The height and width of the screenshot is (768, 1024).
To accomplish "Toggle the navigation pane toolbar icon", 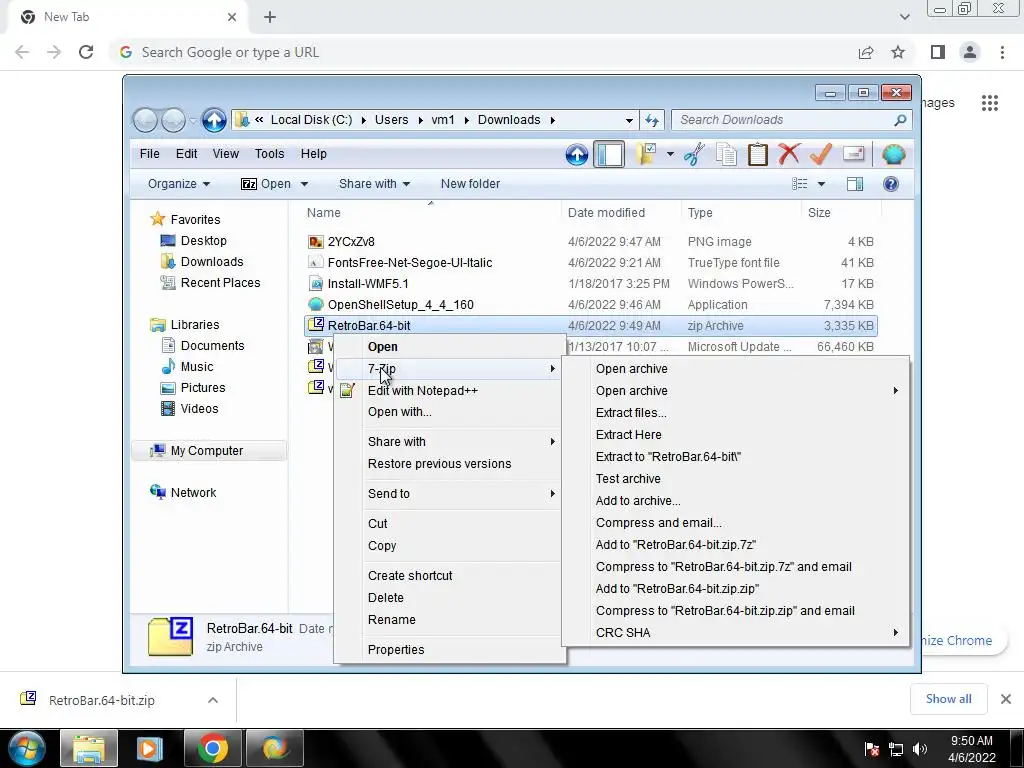I will tap(609, 155).
